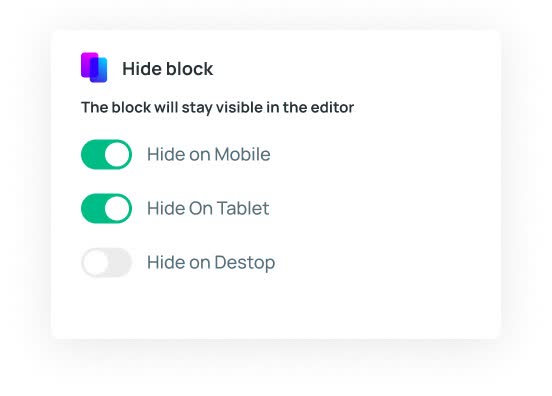The width and height of the screenshot is (552, 396).
Task: Turn off the Hide On Tablet switch
Action: [x=106, y=208]
